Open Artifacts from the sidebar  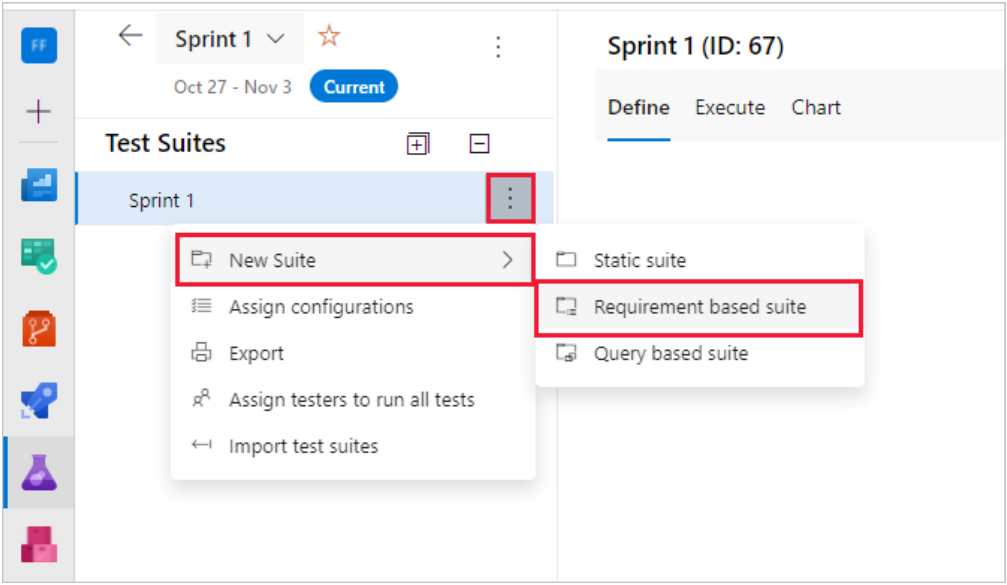tap(39, 543)
